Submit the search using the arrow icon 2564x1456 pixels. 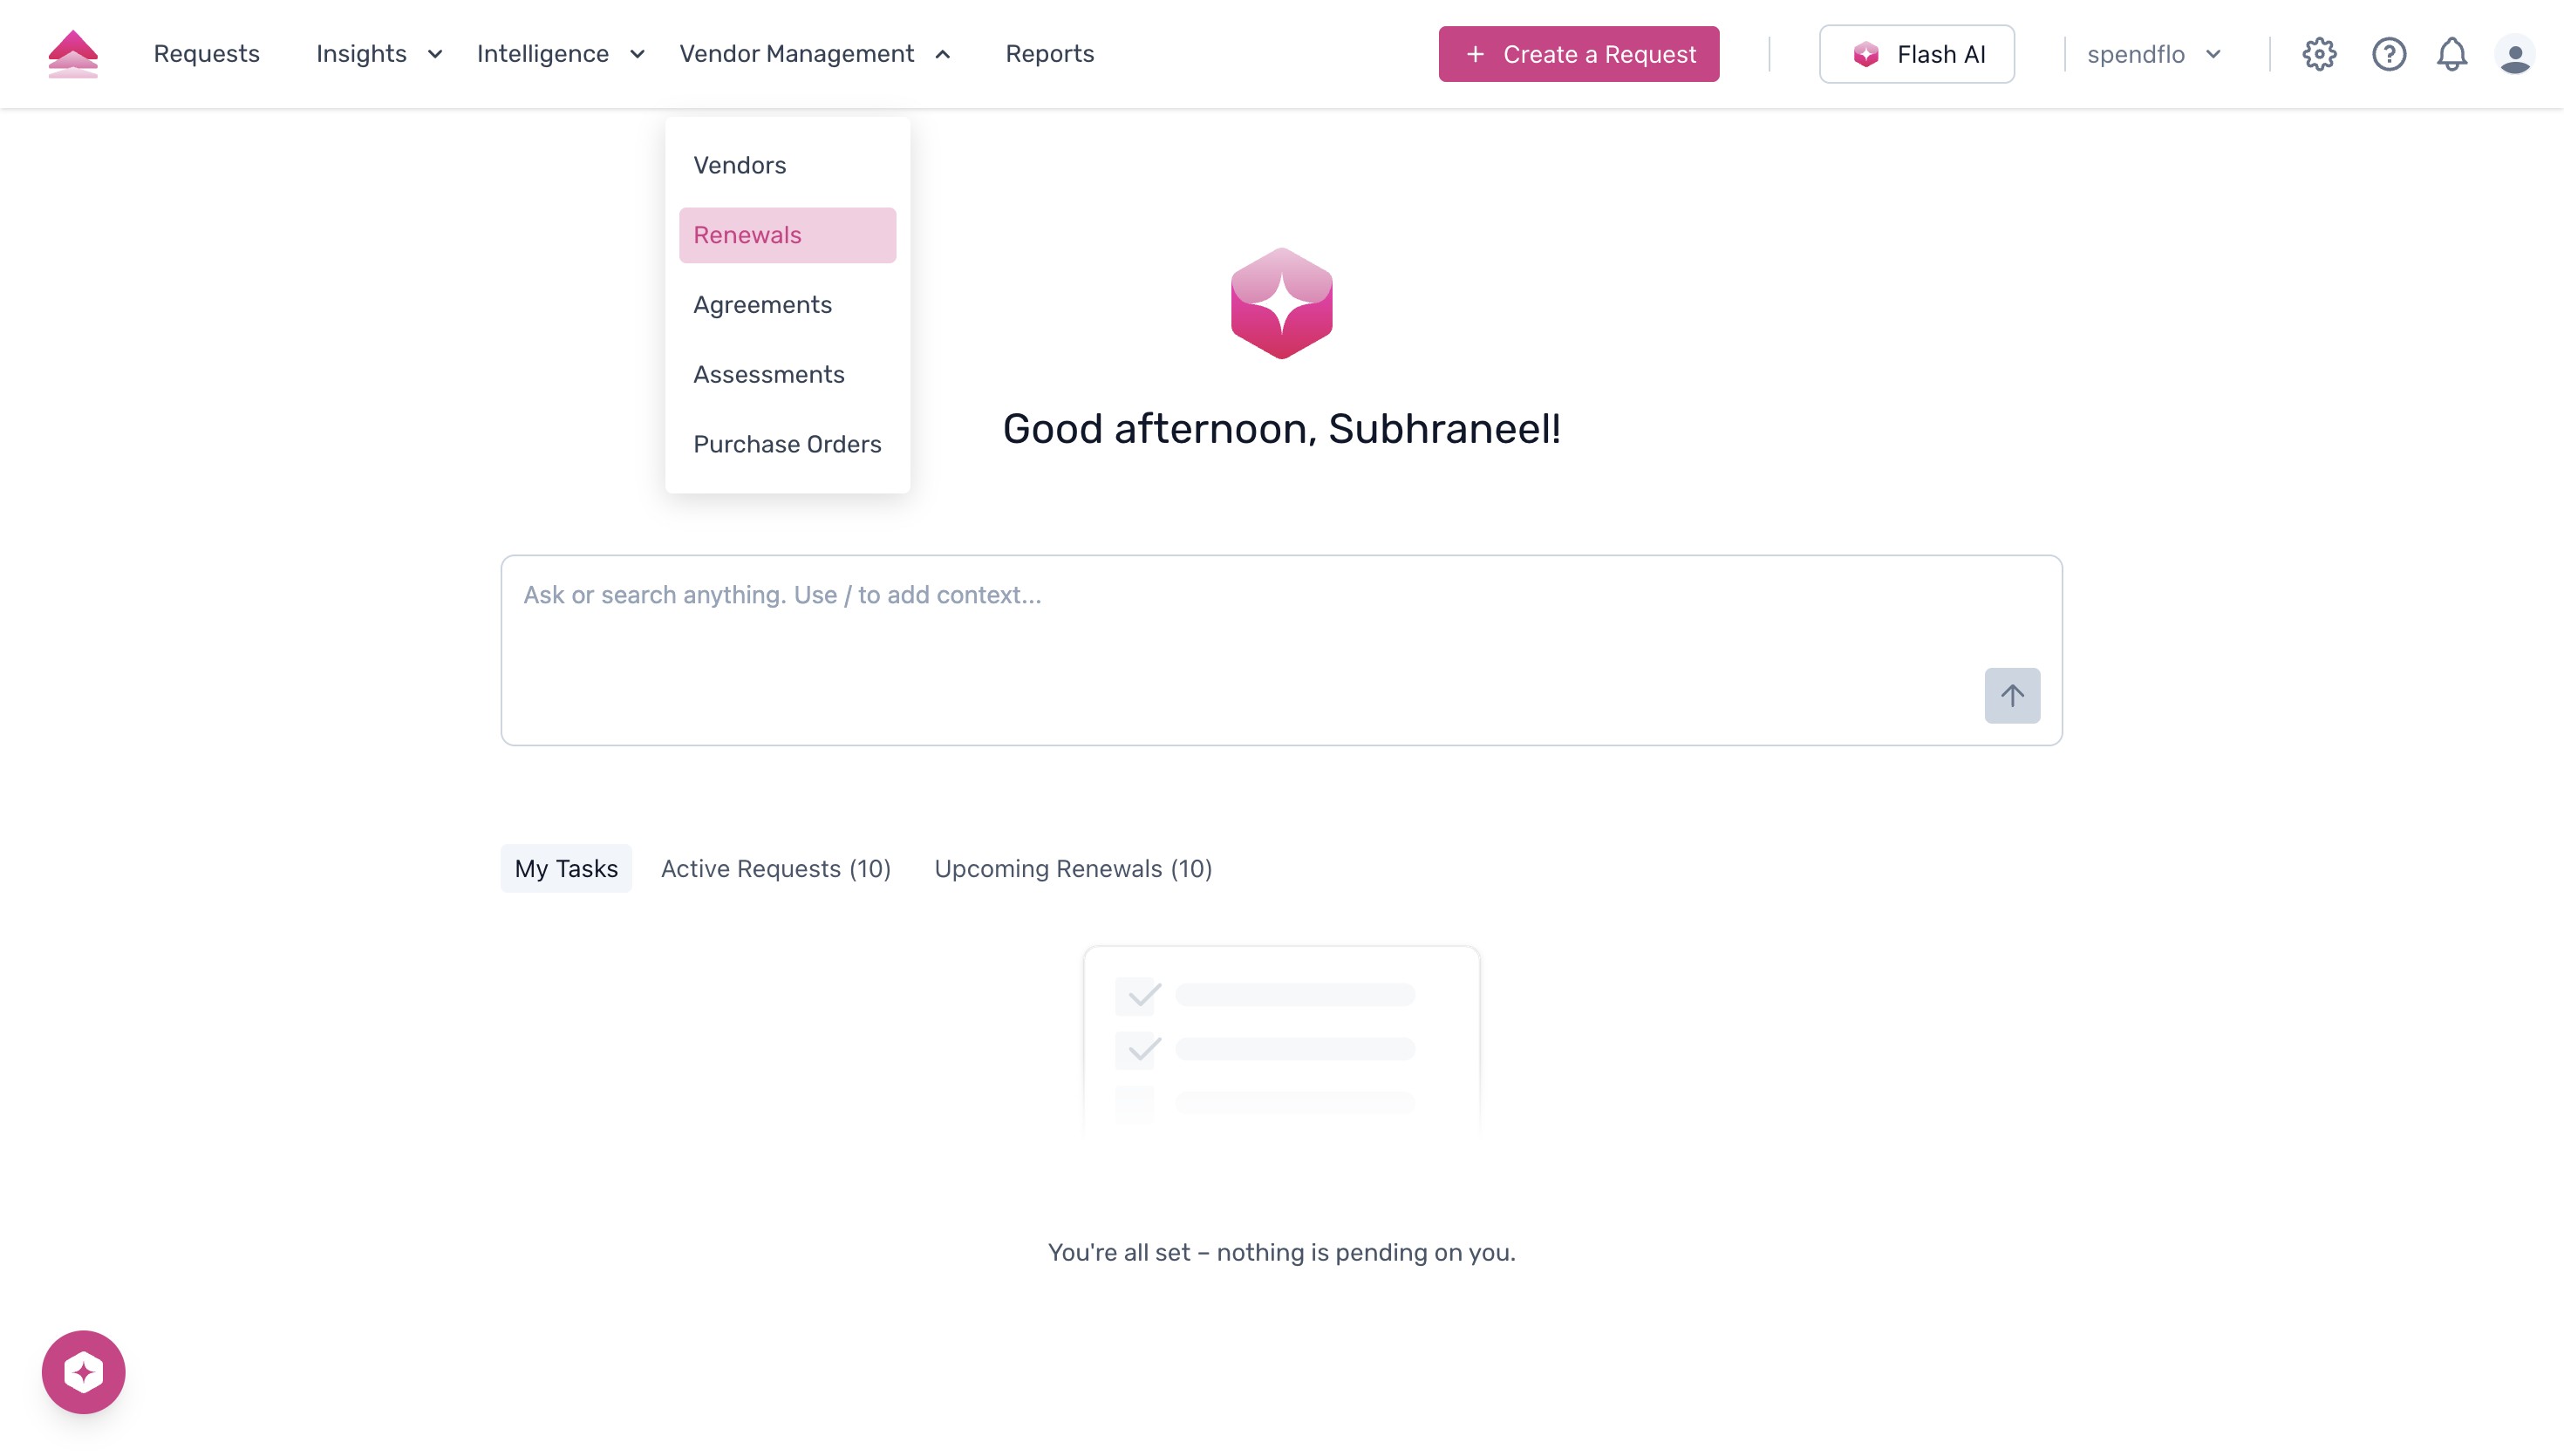tap(2012, 694)
